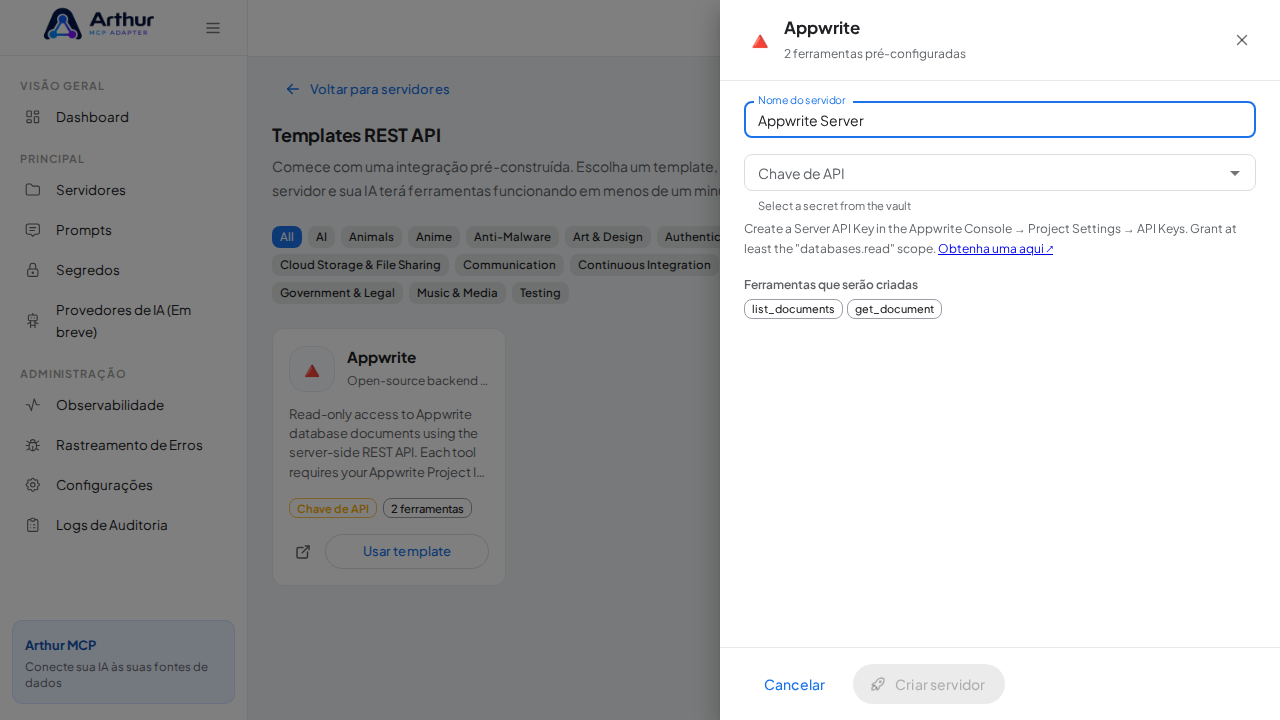Select Provedores de IA (Em breve)
1280x720 pixels.
(123, 321)
